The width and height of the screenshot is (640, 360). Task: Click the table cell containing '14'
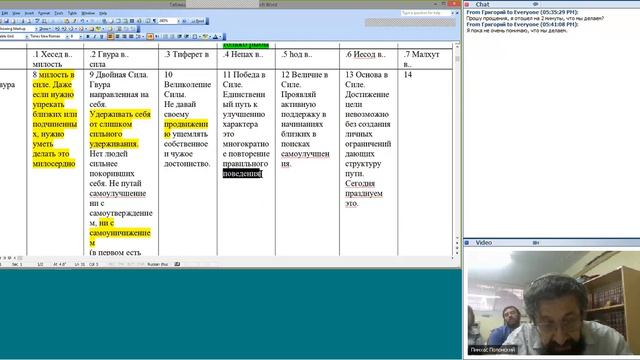(x=425, y=162)
